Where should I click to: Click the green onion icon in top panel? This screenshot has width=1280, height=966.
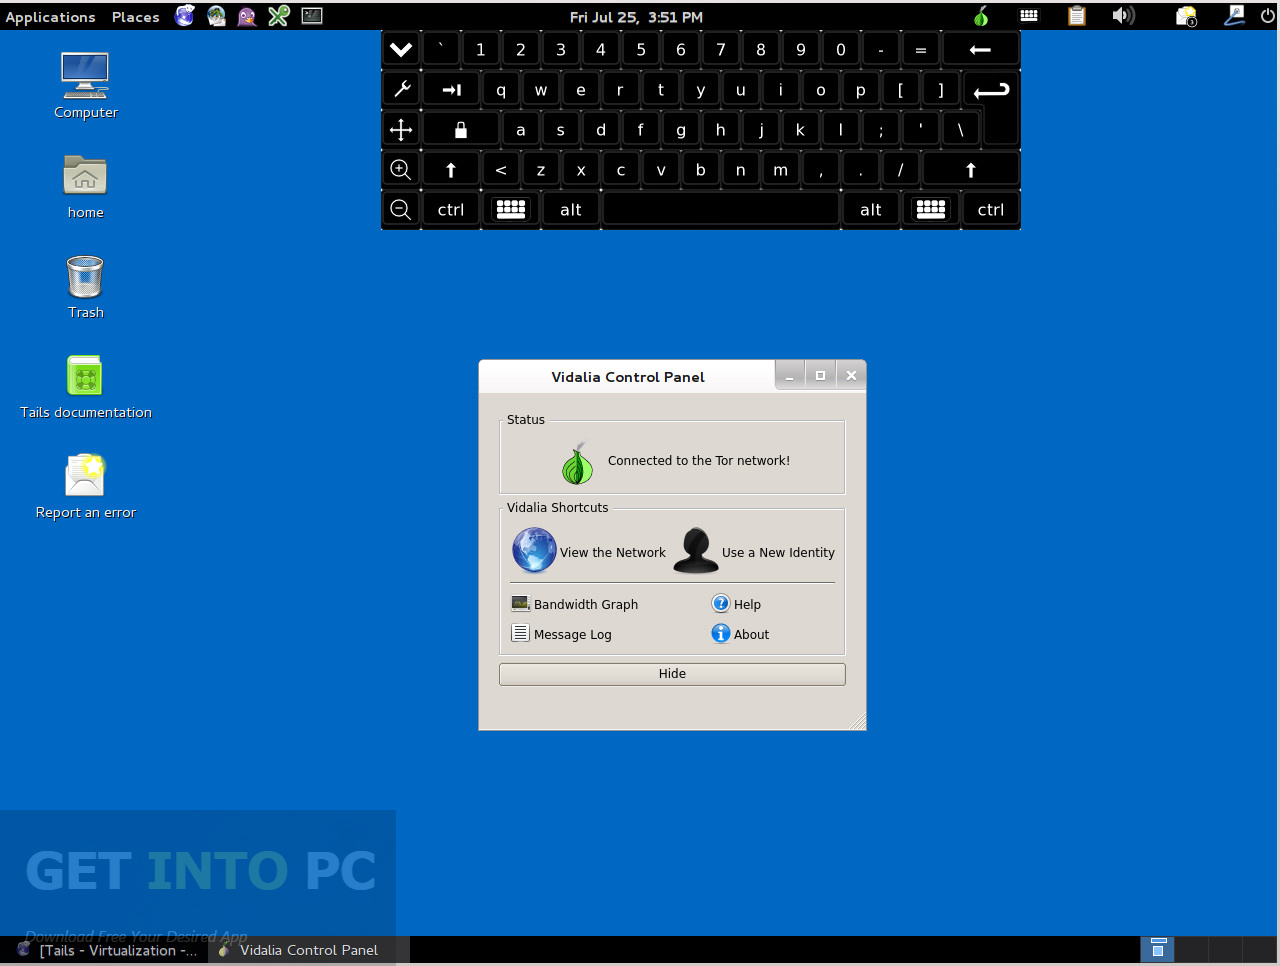[x=981, y=16]
